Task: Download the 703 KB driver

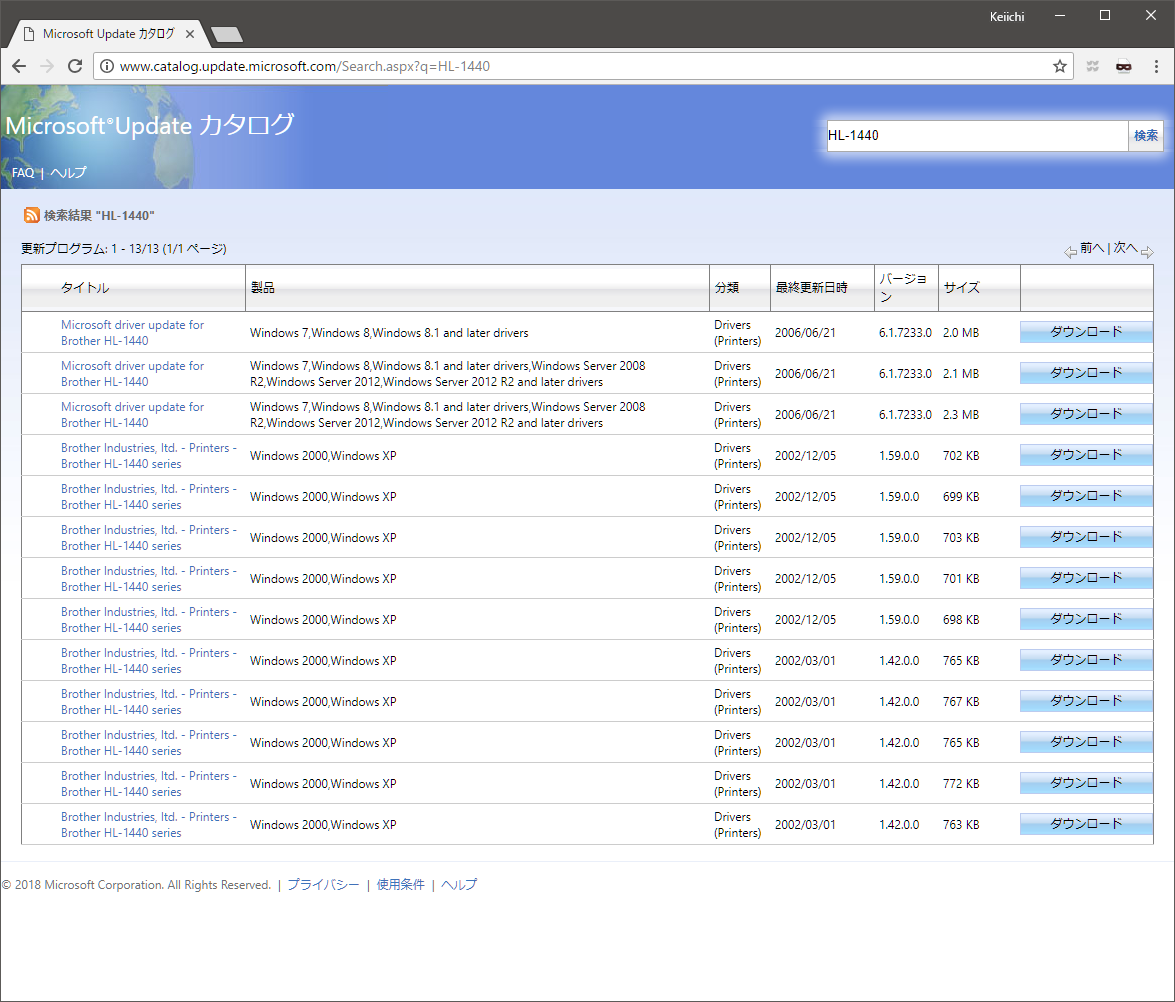Action: pos(1086,537)
